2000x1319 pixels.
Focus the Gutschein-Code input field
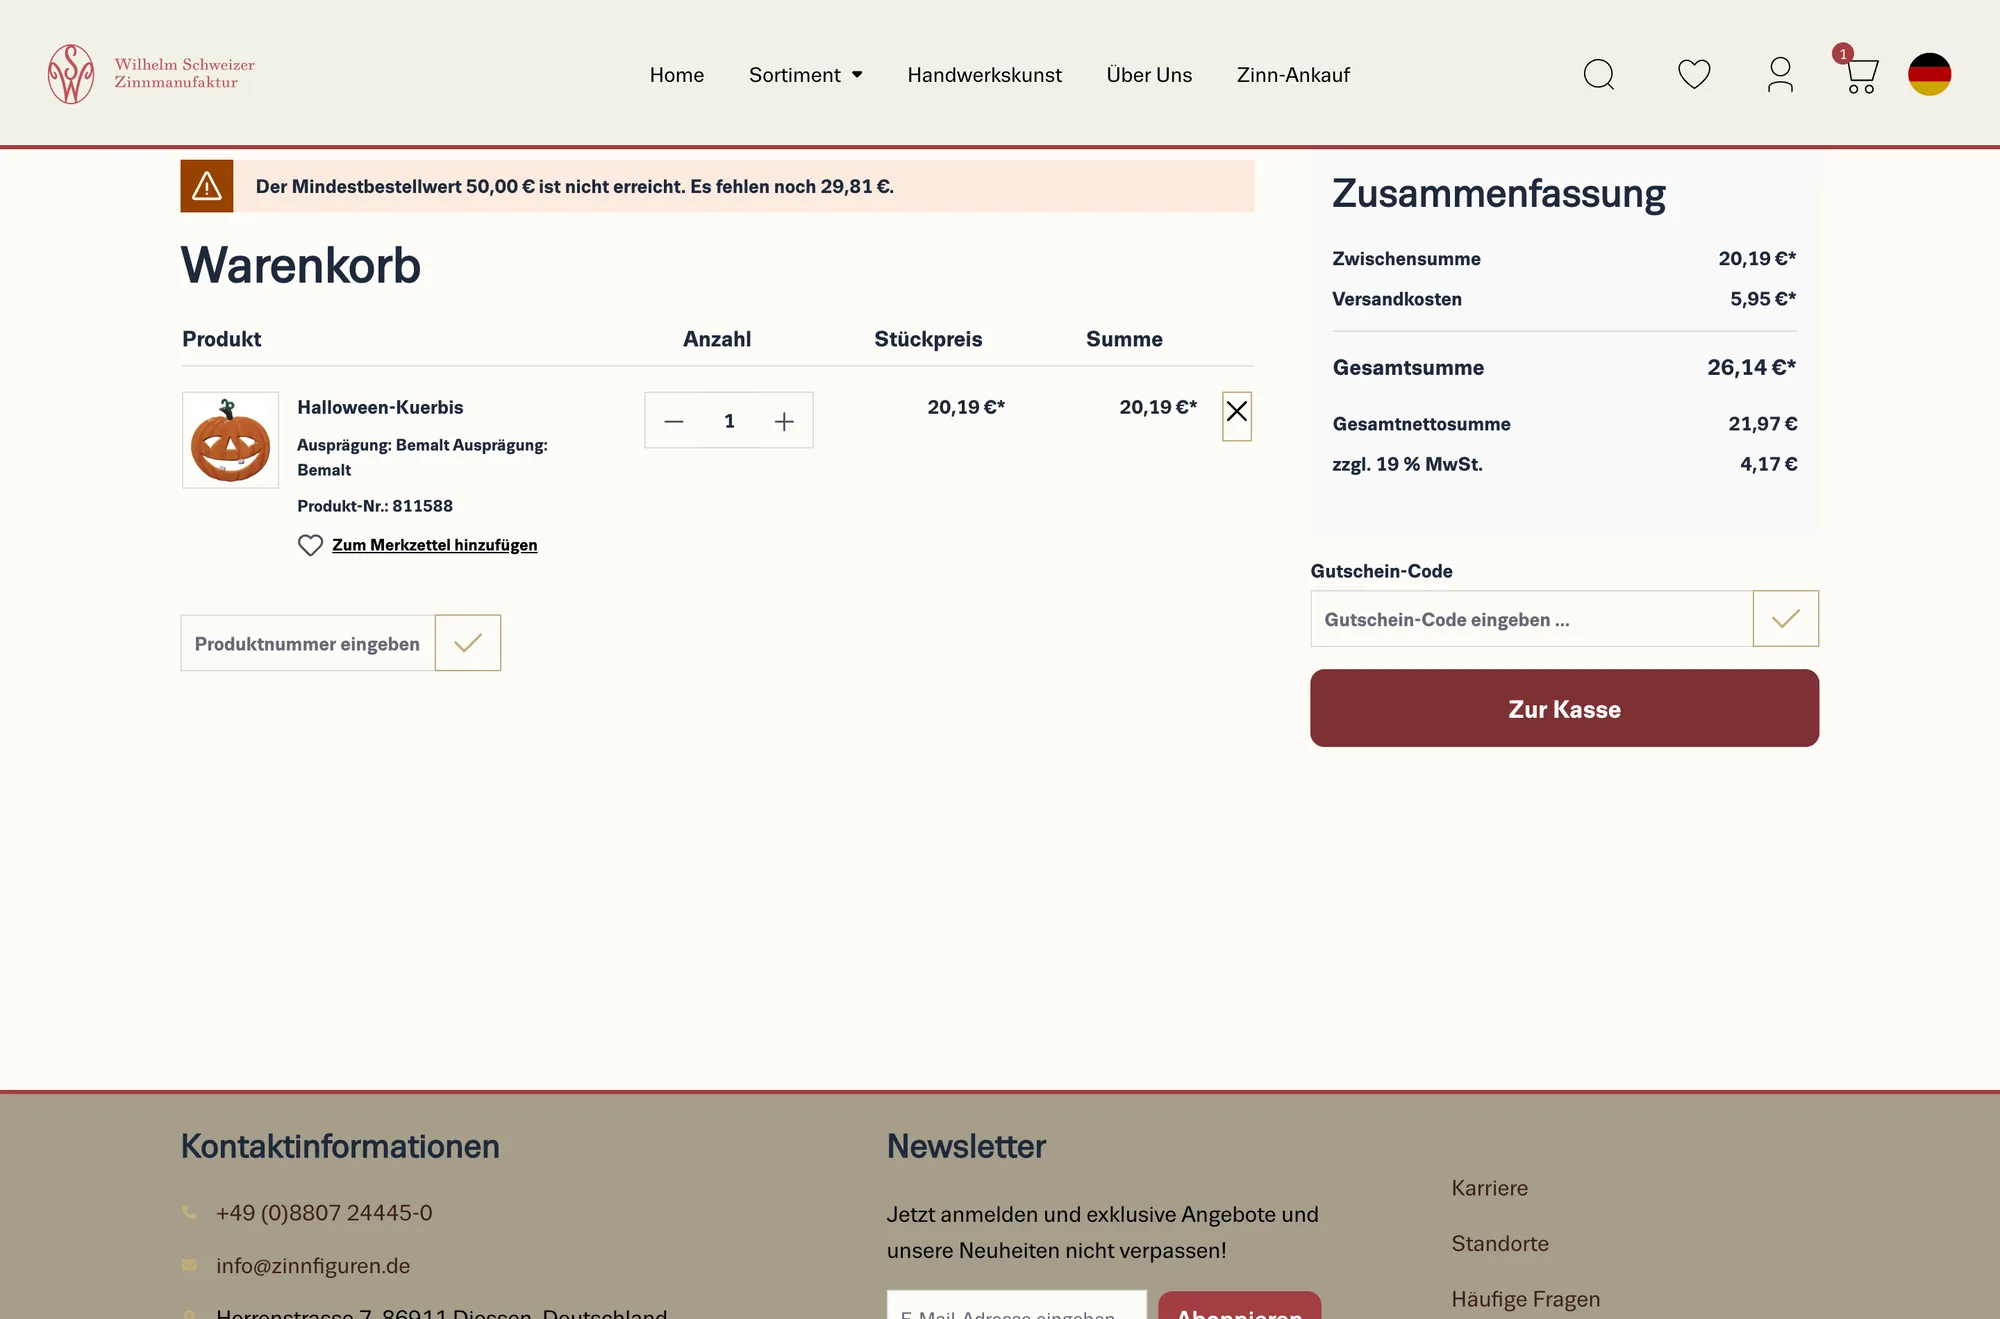pyautogui.click(x=1532, y=619)
